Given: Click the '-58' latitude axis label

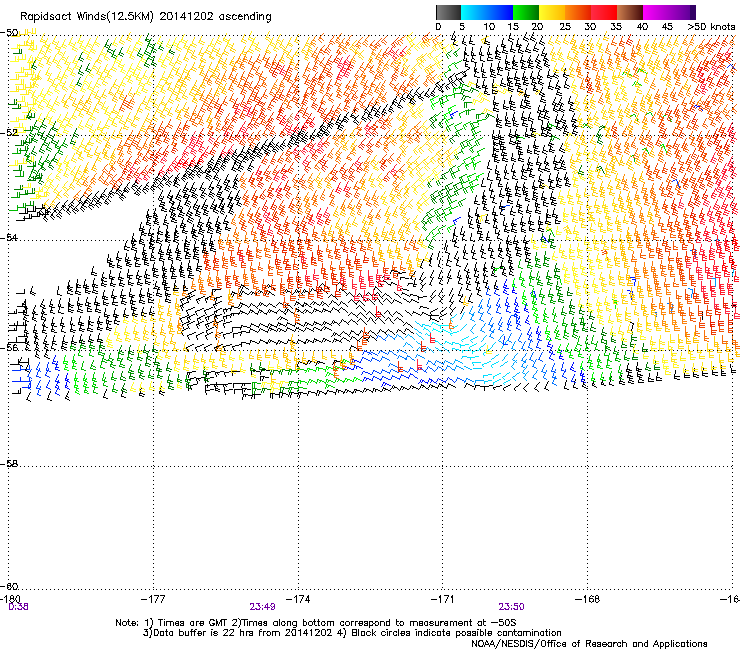Looking at the screenshot, I should 9,464.
